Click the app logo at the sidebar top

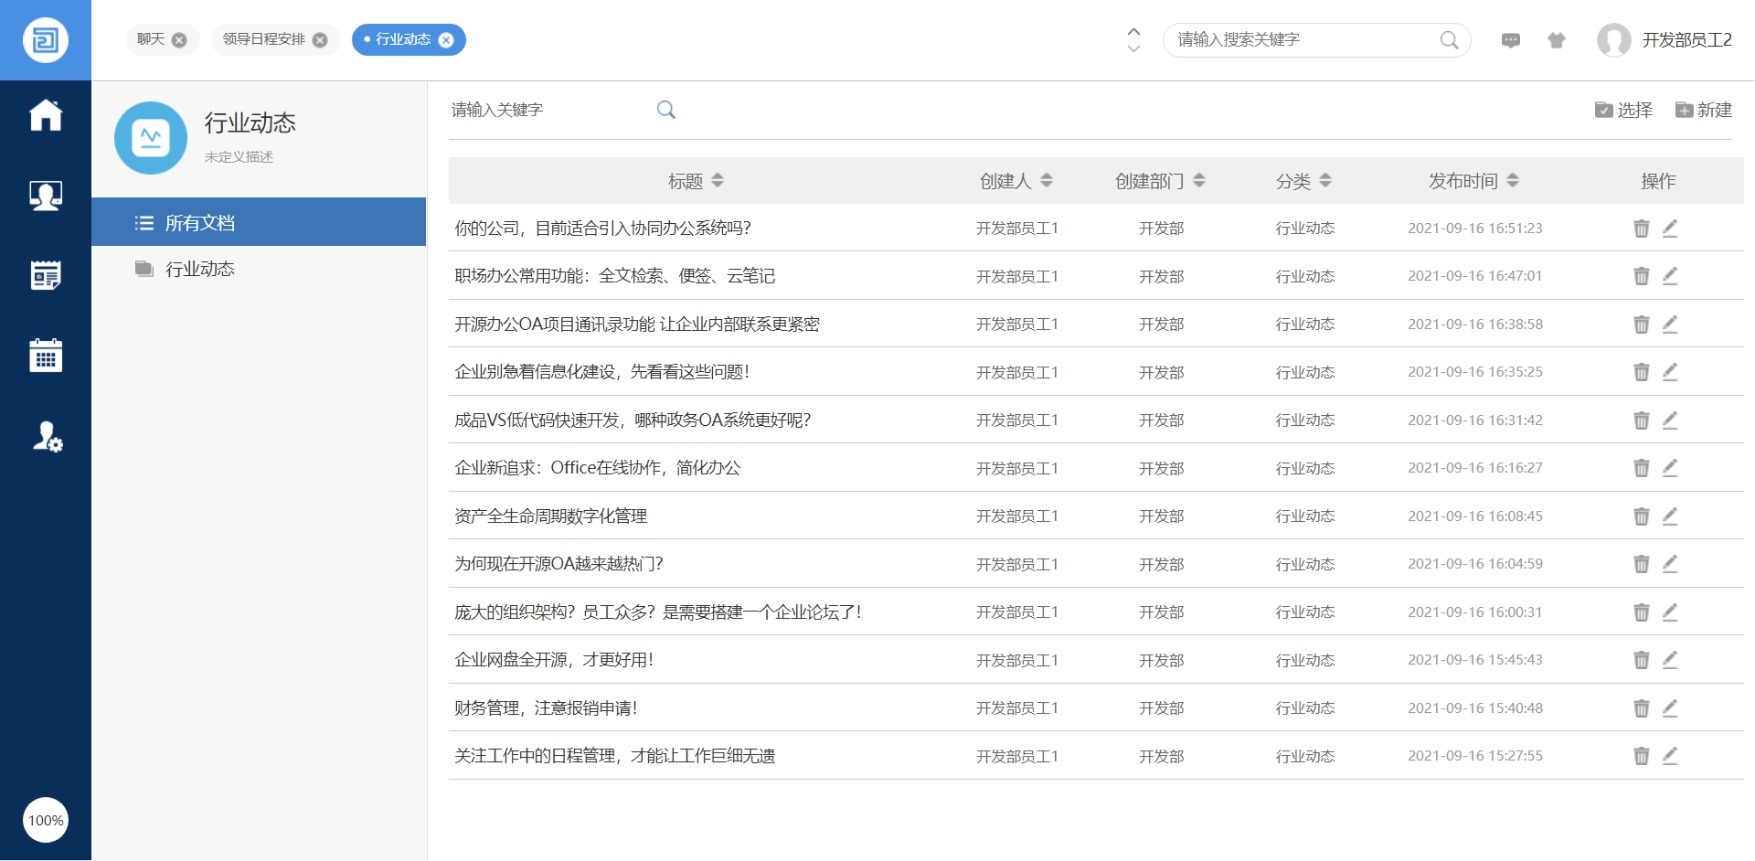click(45, 40)
